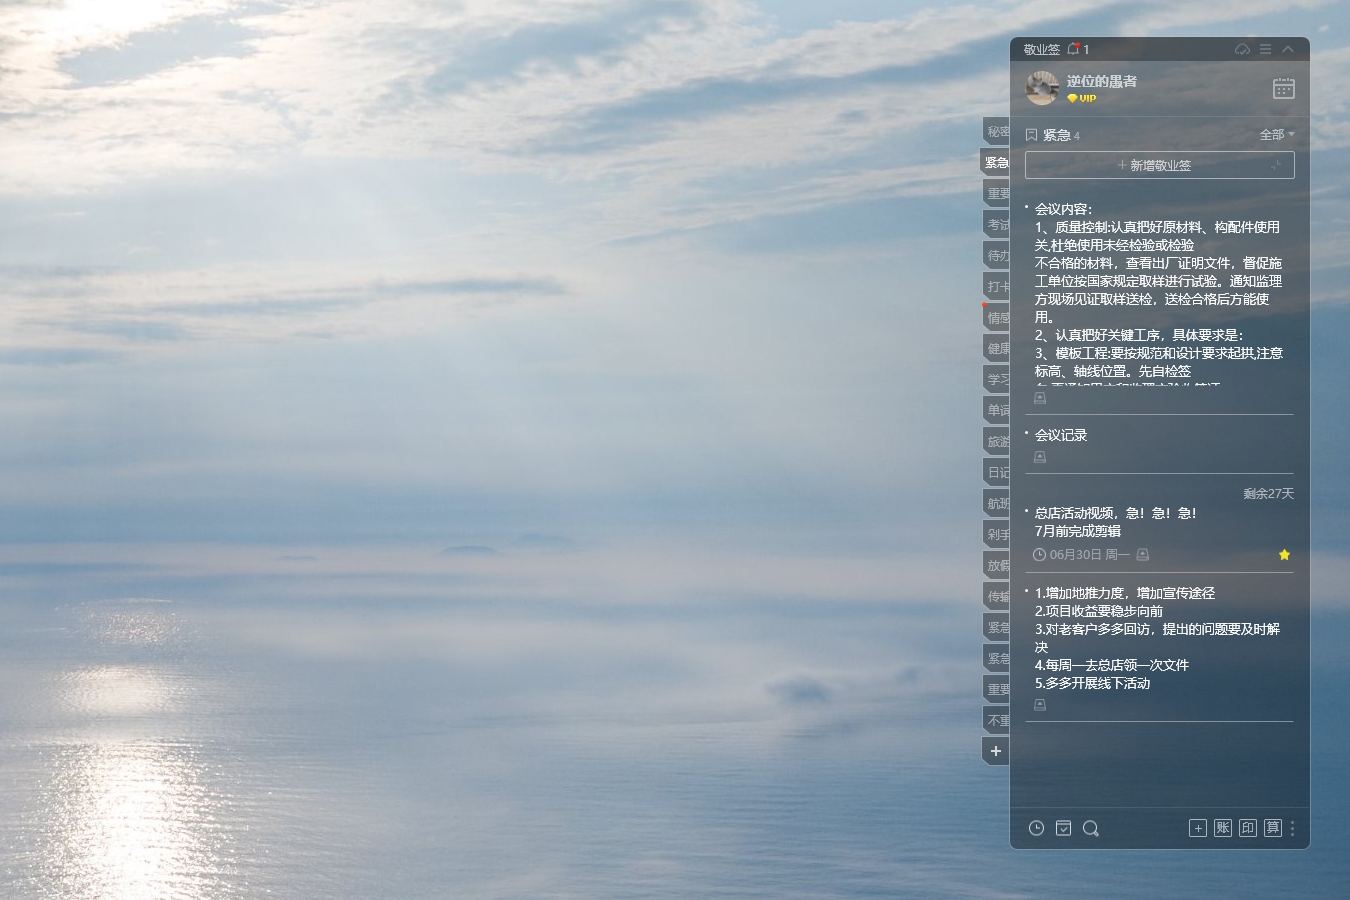Click the small icon under 会议记录 note
The image size is (1350, 900).
pyautogui.click(x=1040, y=457)
